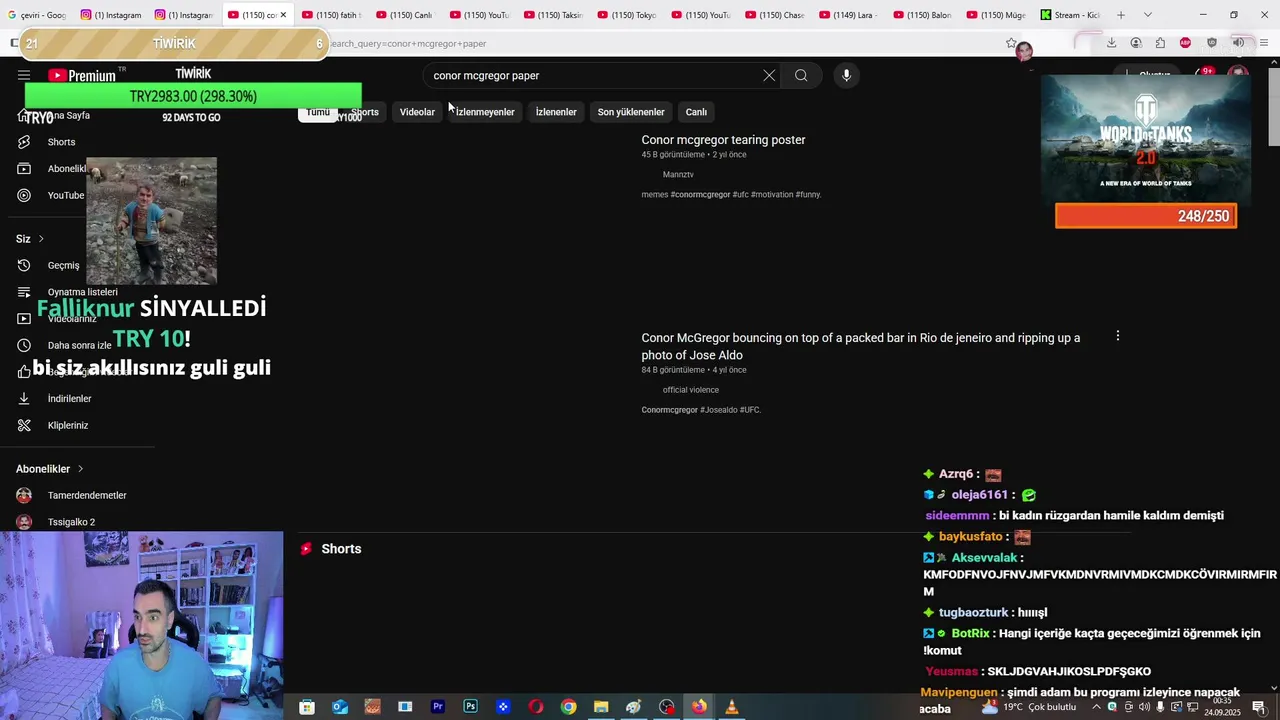This screenshot has height=720, width=1280.
Task: Open Firefox downloads panel
Action: coord(1111,43)
